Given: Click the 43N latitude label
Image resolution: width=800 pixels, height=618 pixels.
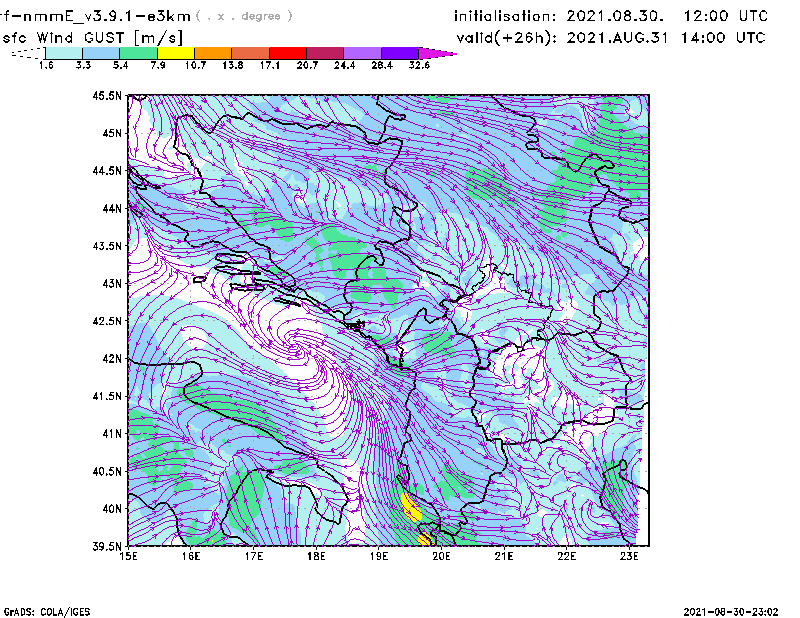Looking at the screenshot, I should pyautogui.click(x=112, y=283).
